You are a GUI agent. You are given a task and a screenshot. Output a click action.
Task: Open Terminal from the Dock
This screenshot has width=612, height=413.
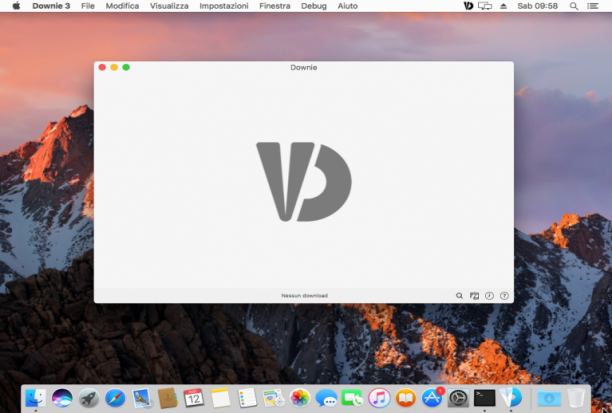[x=485, y=398]
